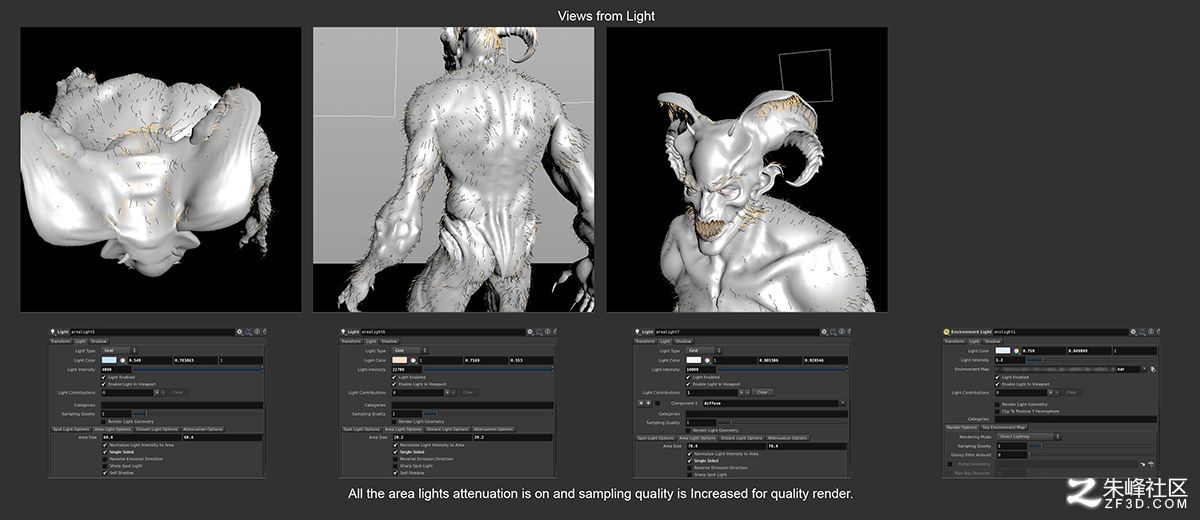Screen dimensions: 1200x520
Task: Click the Environment Light icon of envlight1
Action: point(946,332)
